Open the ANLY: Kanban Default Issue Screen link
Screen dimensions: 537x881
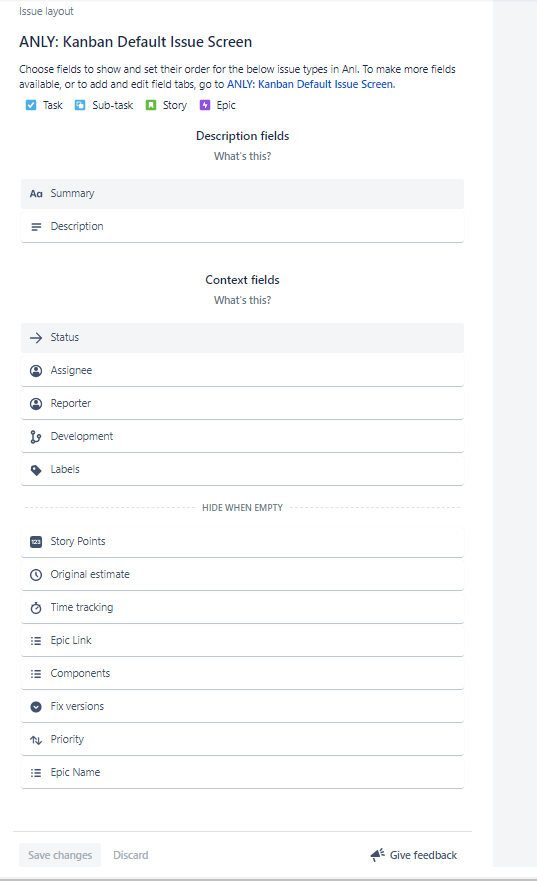[x=310, y=84]
